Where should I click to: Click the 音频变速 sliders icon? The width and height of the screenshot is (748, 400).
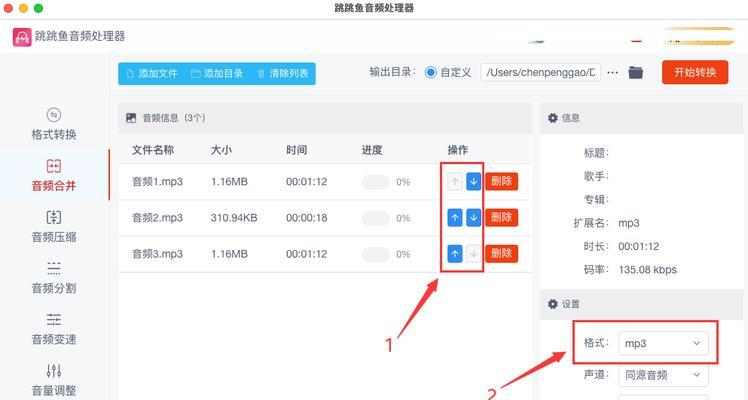54,319
